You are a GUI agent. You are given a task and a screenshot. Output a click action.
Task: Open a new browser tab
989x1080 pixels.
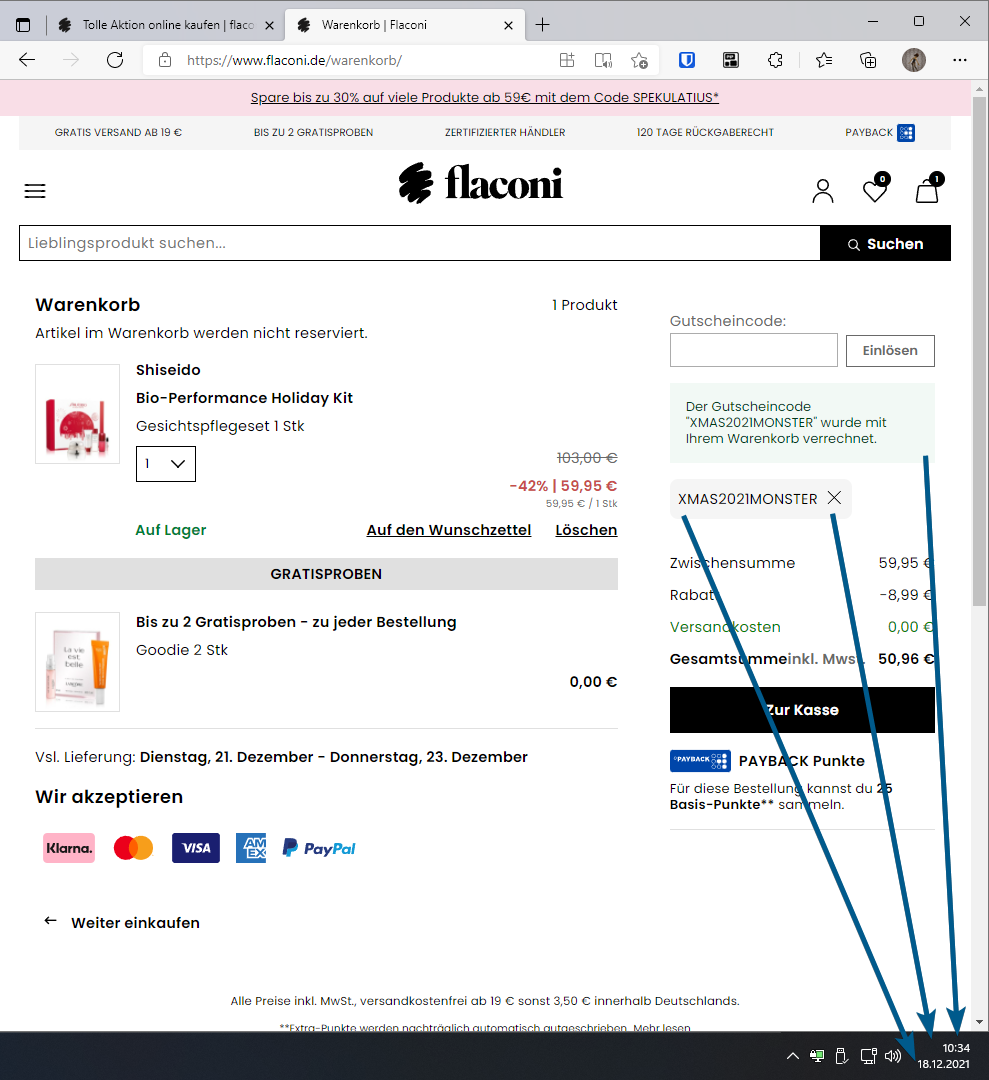point(543,25)
